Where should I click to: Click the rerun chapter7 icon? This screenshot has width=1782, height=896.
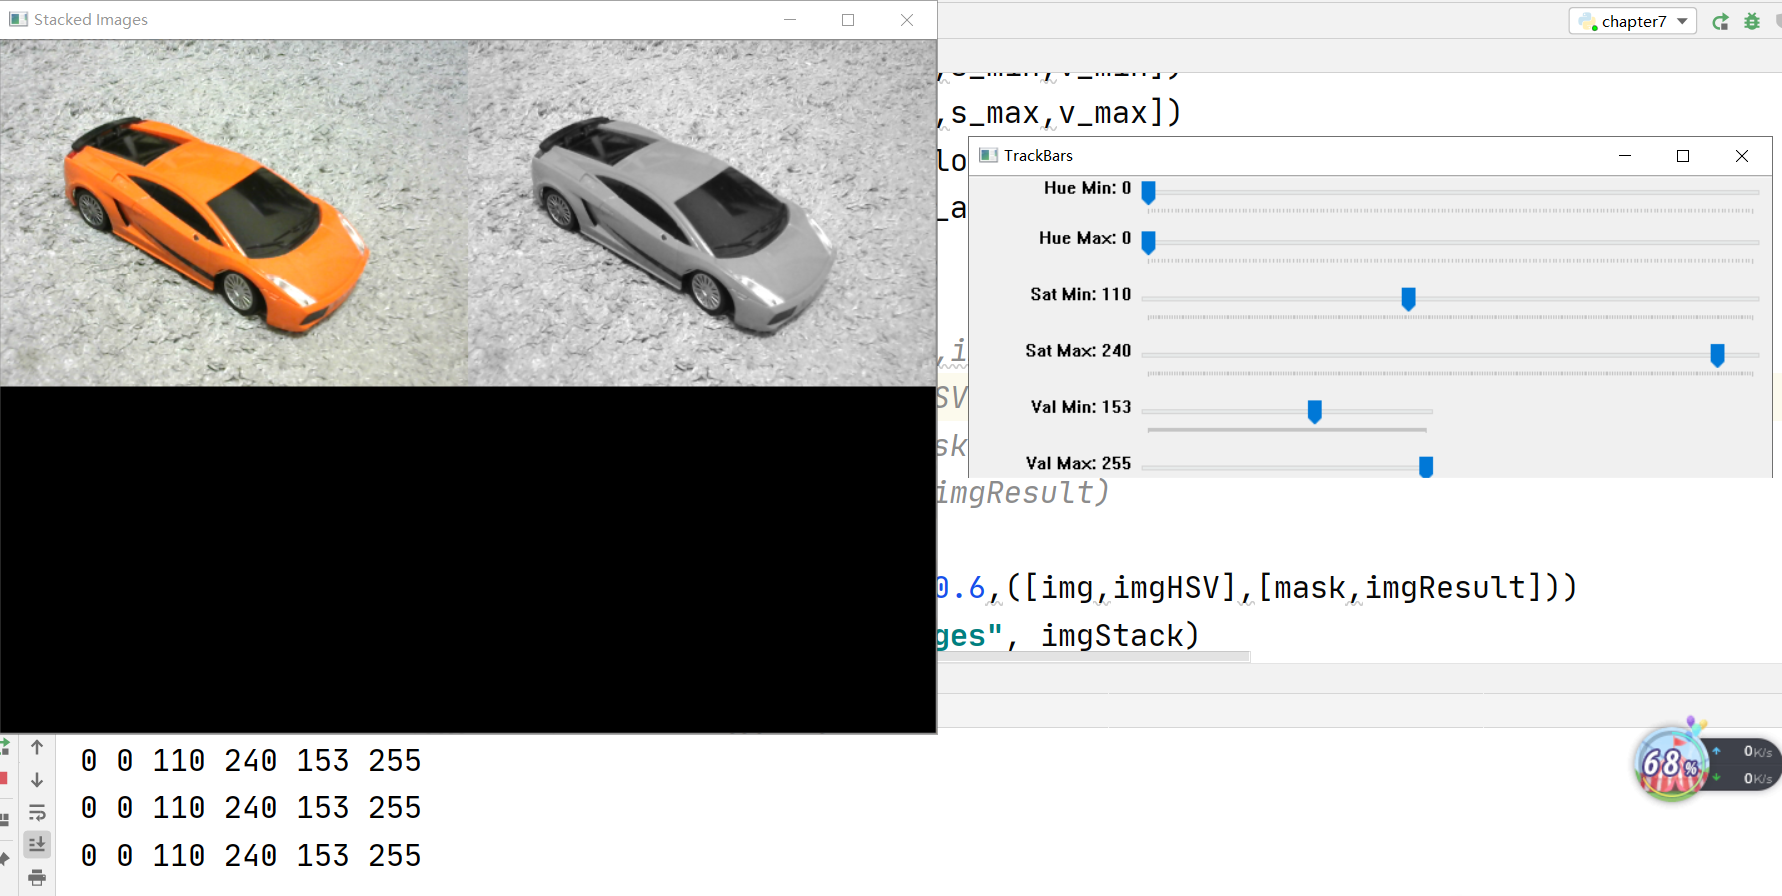[1720, 22]
